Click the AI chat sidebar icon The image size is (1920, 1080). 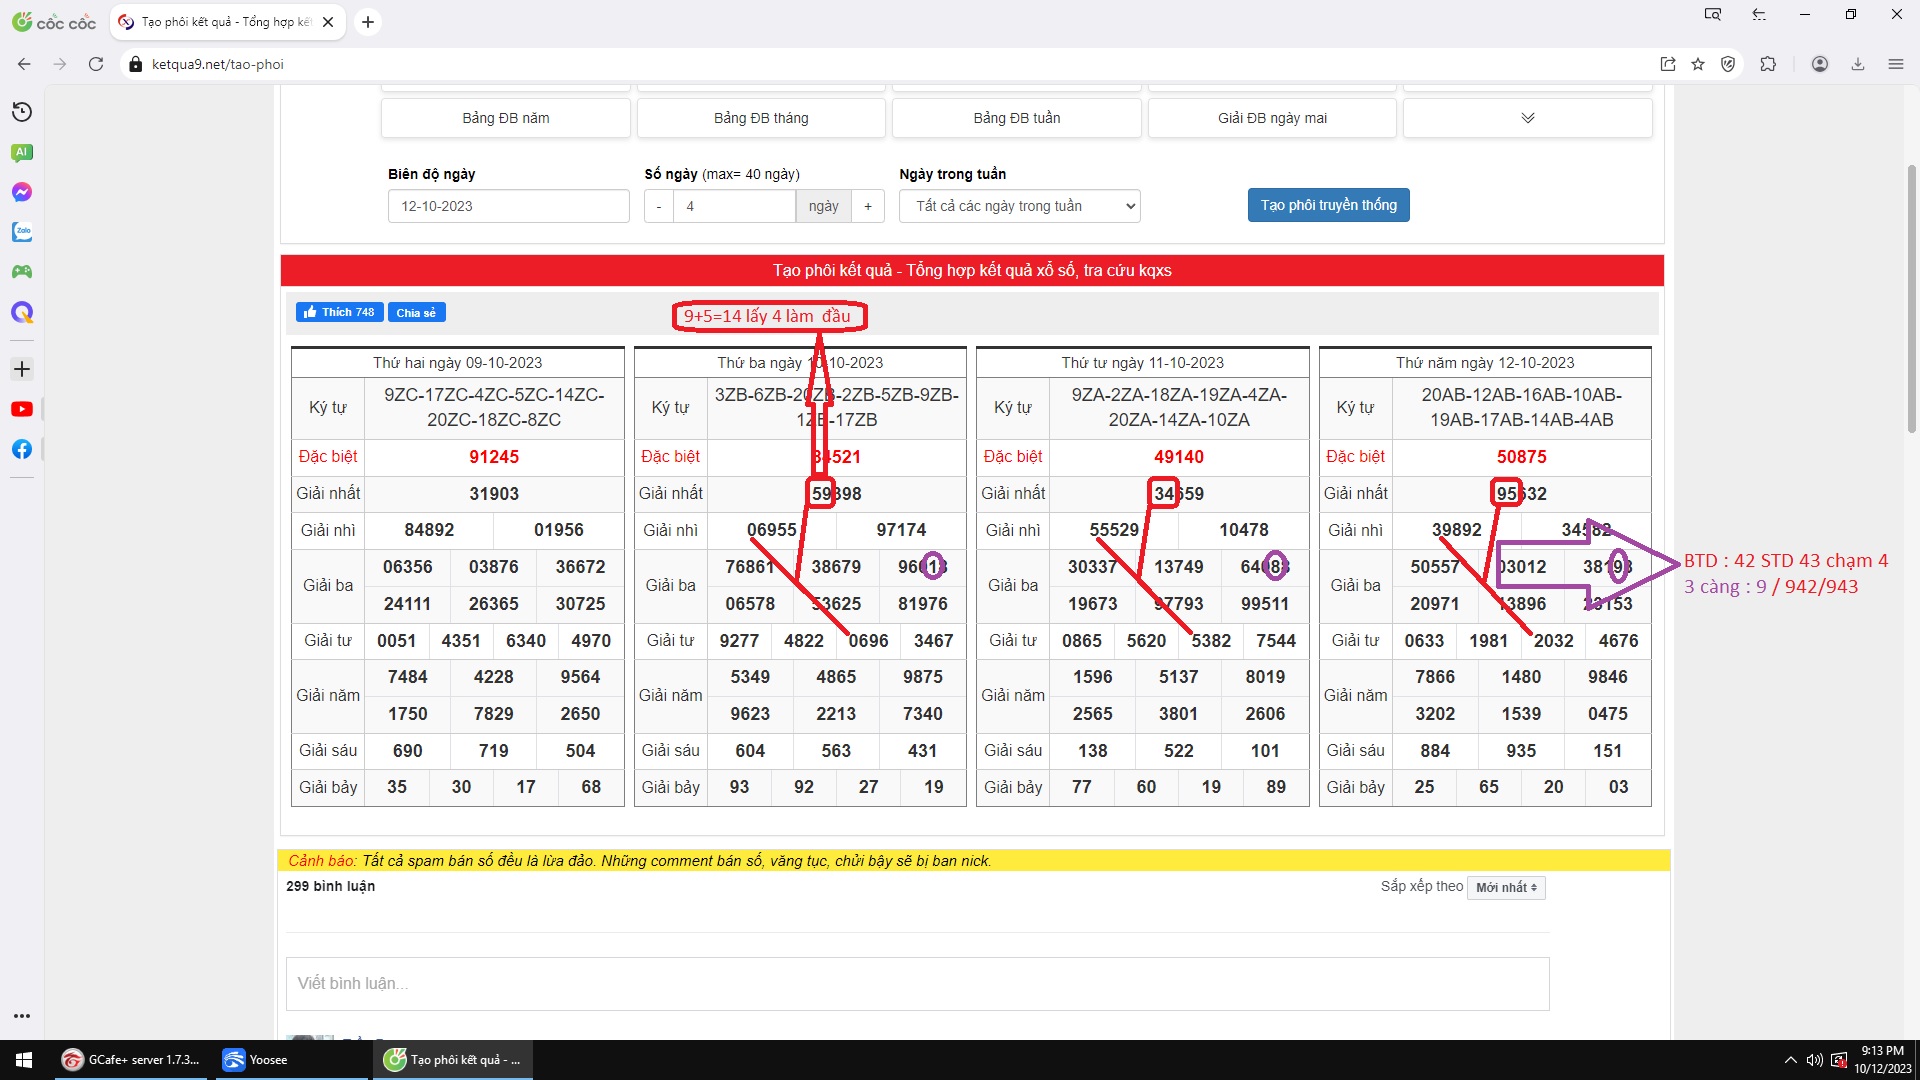pos(22,152)
